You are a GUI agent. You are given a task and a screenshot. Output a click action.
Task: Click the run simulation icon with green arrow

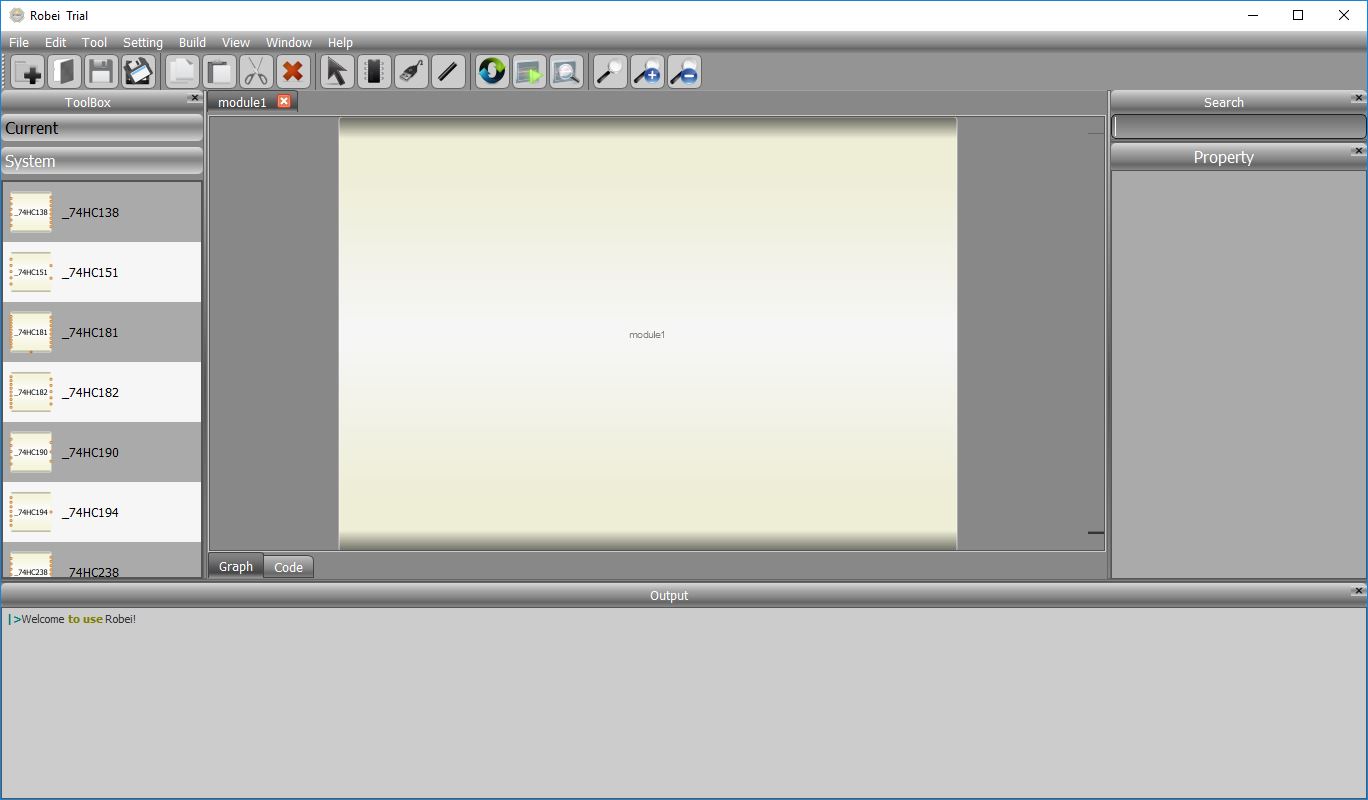(x=529, y=72)
